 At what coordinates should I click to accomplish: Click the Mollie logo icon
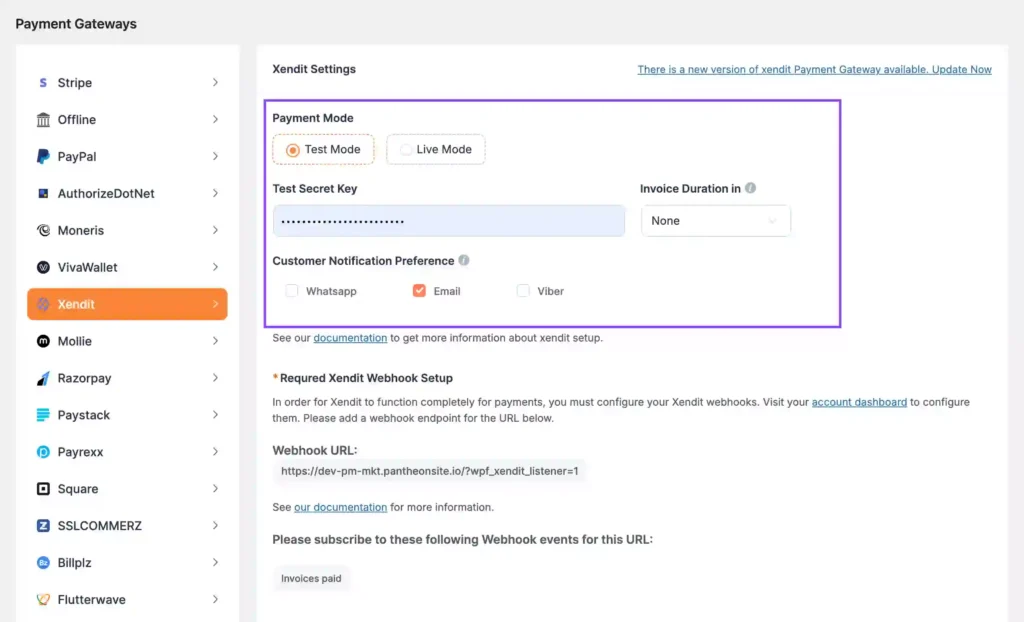tap(43, 341)
